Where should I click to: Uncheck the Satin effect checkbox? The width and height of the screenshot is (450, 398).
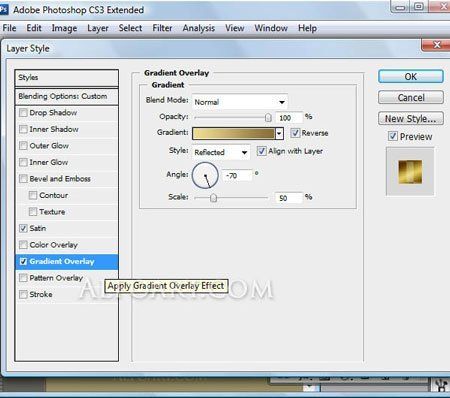pos(23,228)
